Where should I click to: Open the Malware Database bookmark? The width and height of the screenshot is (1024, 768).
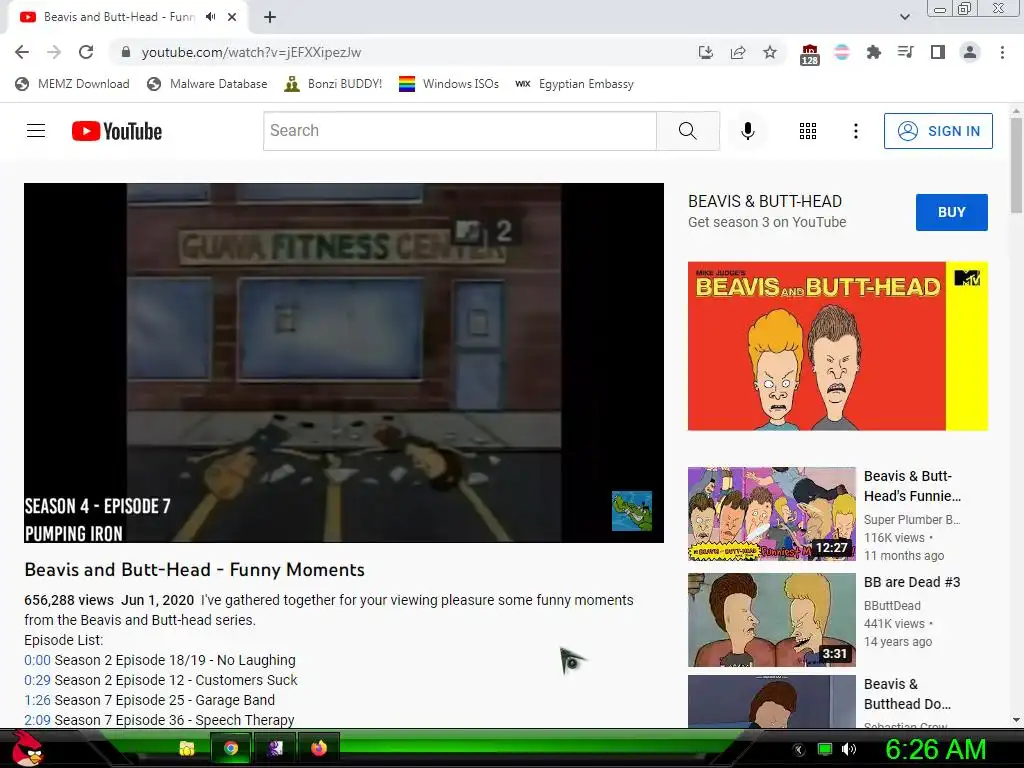pos(208,84)
